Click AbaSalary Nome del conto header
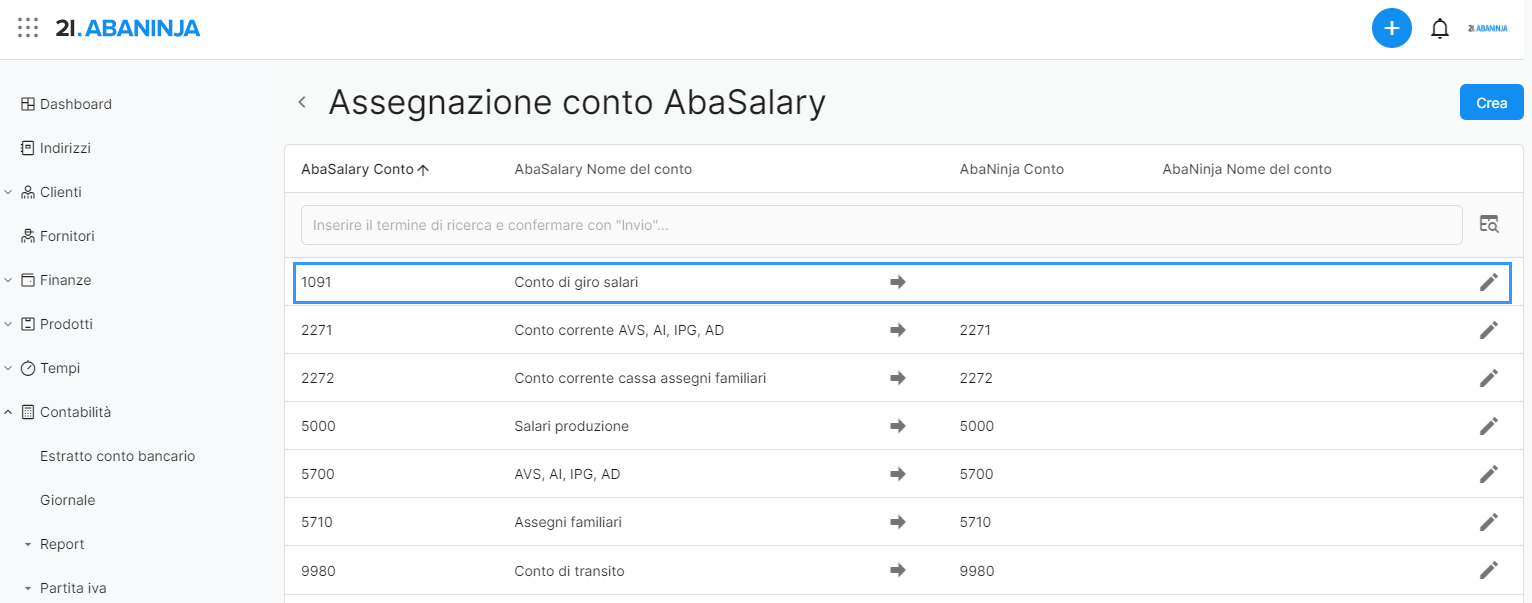Viewport: 1532px width, 603px height. [603, 169]
